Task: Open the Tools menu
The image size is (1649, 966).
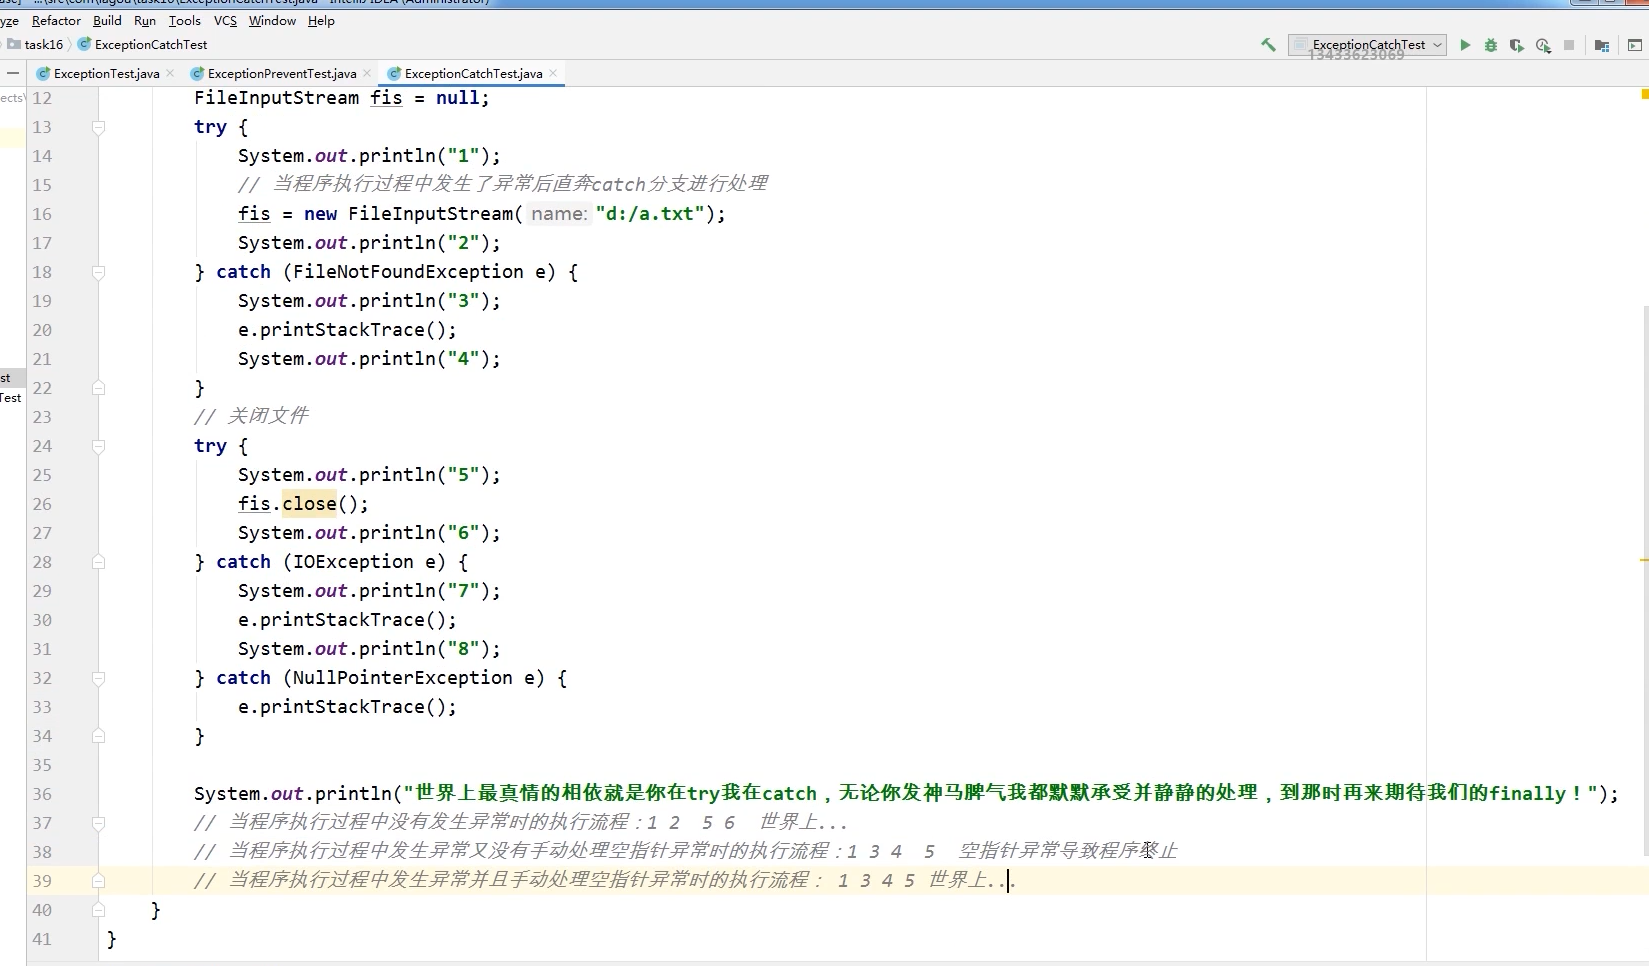Action: pyautogui.click(x=185, y=20)
